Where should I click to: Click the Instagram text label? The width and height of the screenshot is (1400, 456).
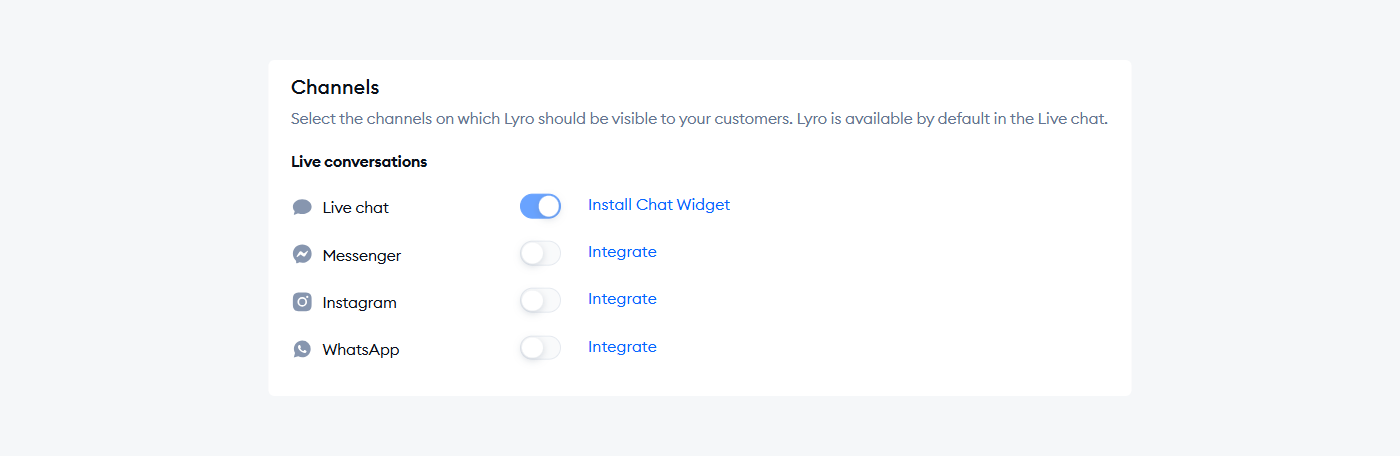[359, 303]
